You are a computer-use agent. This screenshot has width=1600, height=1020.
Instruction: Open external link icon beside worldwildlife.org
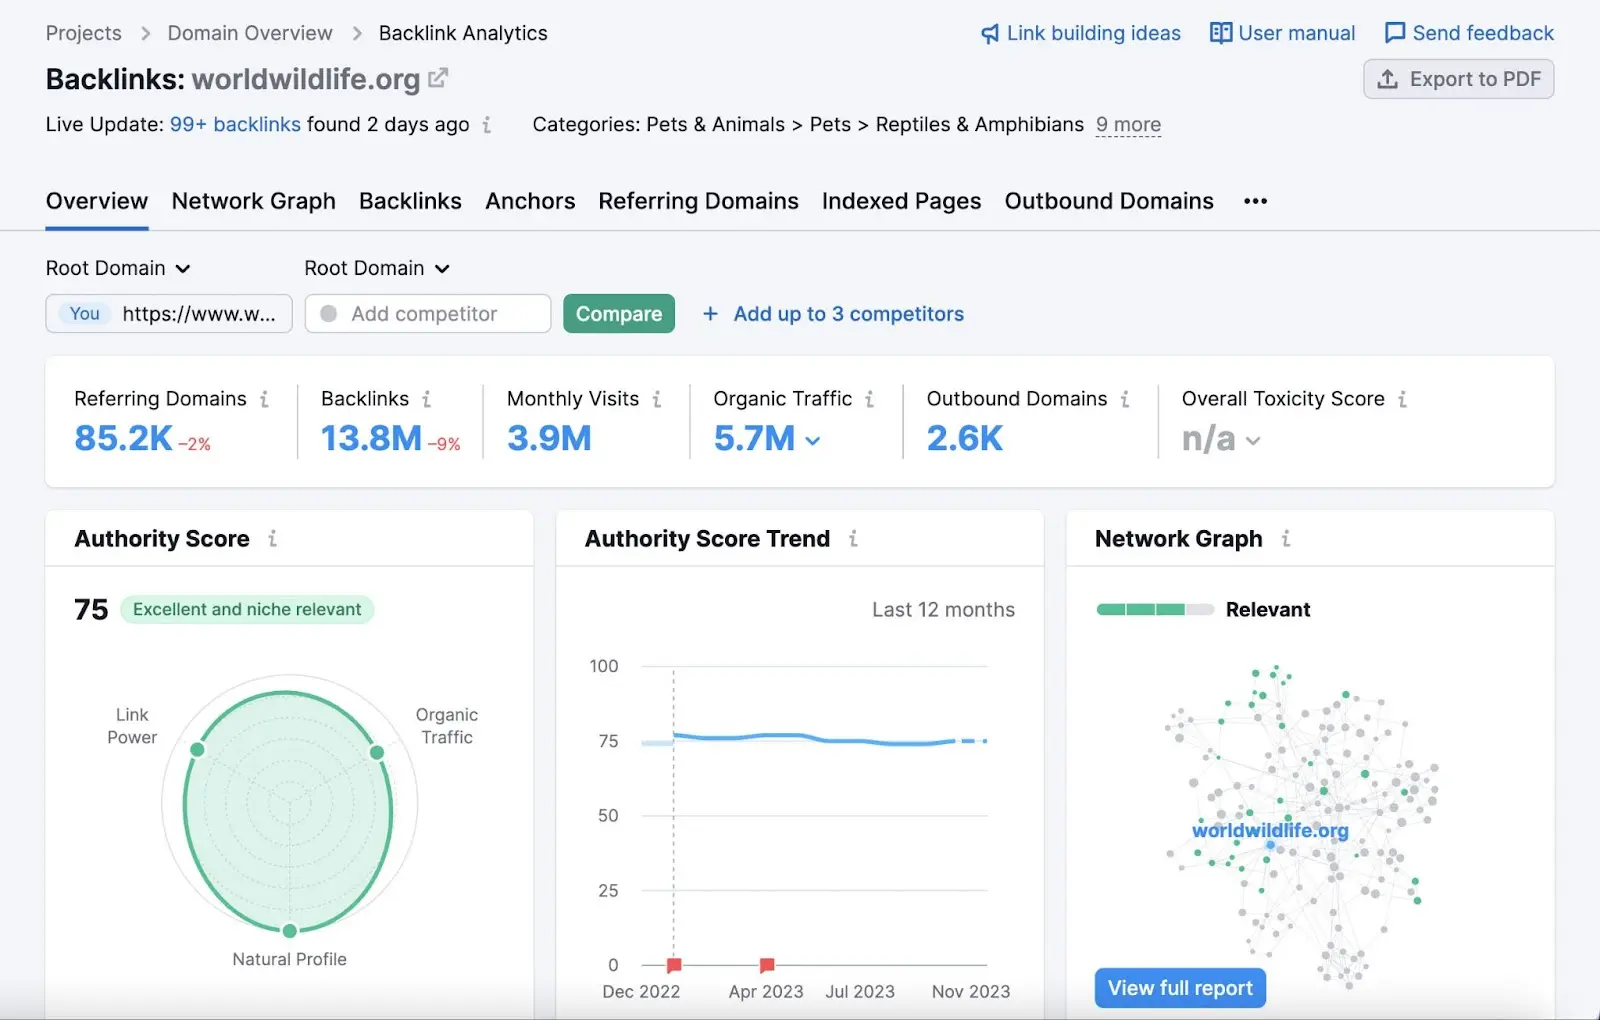point(438,78)
